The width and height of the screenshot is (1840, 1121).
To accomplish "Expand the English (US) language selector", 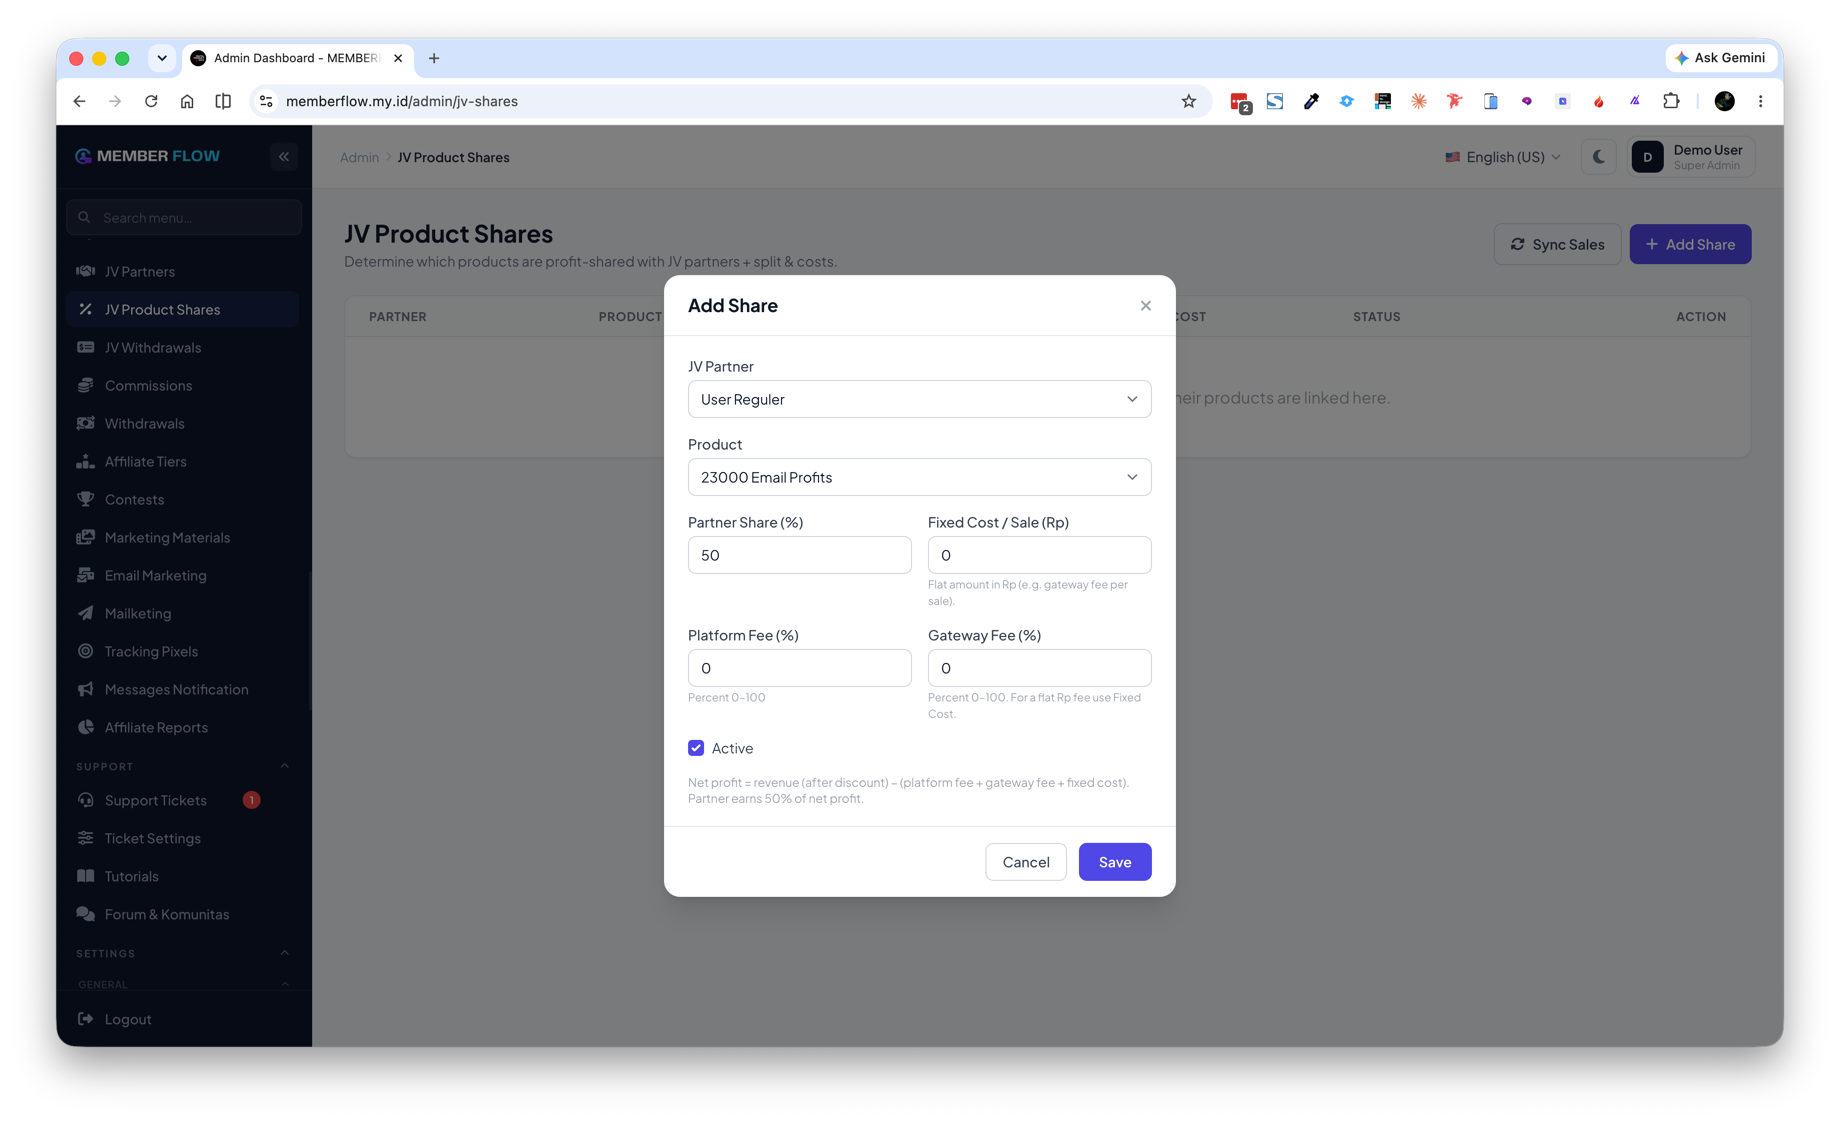I will click(1502, 157).
